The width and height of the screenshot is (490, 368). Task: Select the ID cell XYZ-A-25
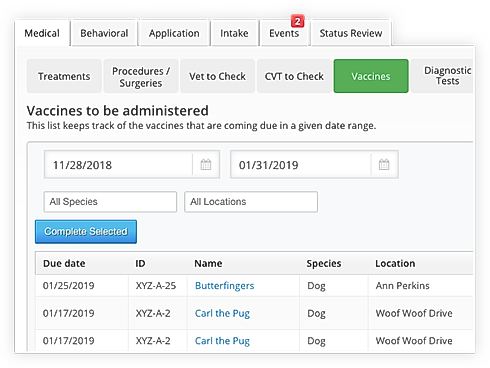click(156, 286)
